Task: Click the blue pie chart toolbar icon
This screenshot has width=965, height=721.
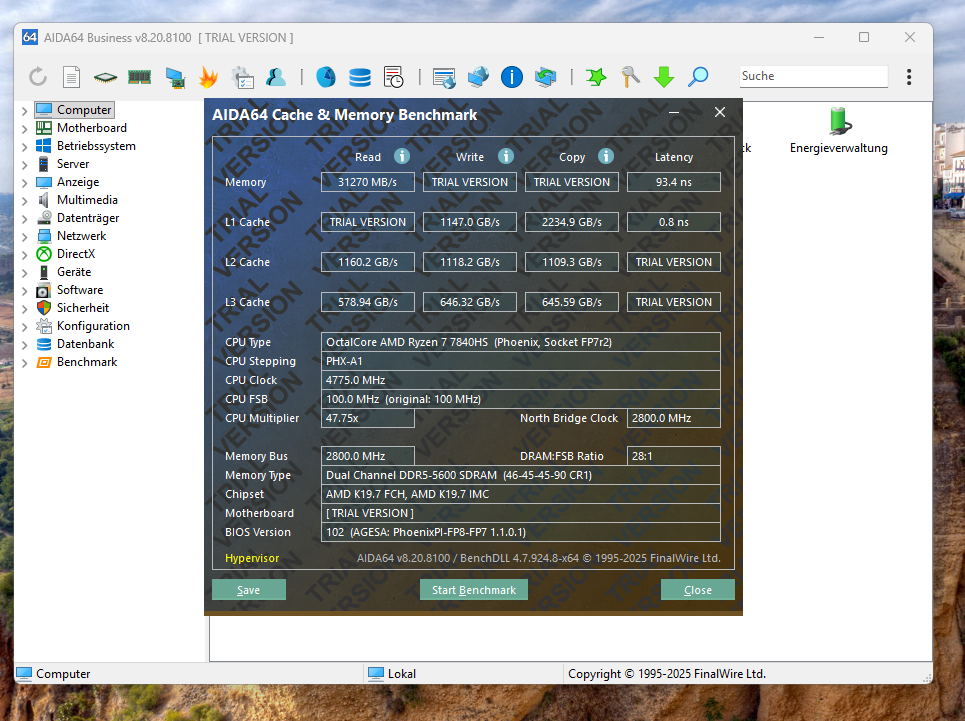Action: [326, 77]
